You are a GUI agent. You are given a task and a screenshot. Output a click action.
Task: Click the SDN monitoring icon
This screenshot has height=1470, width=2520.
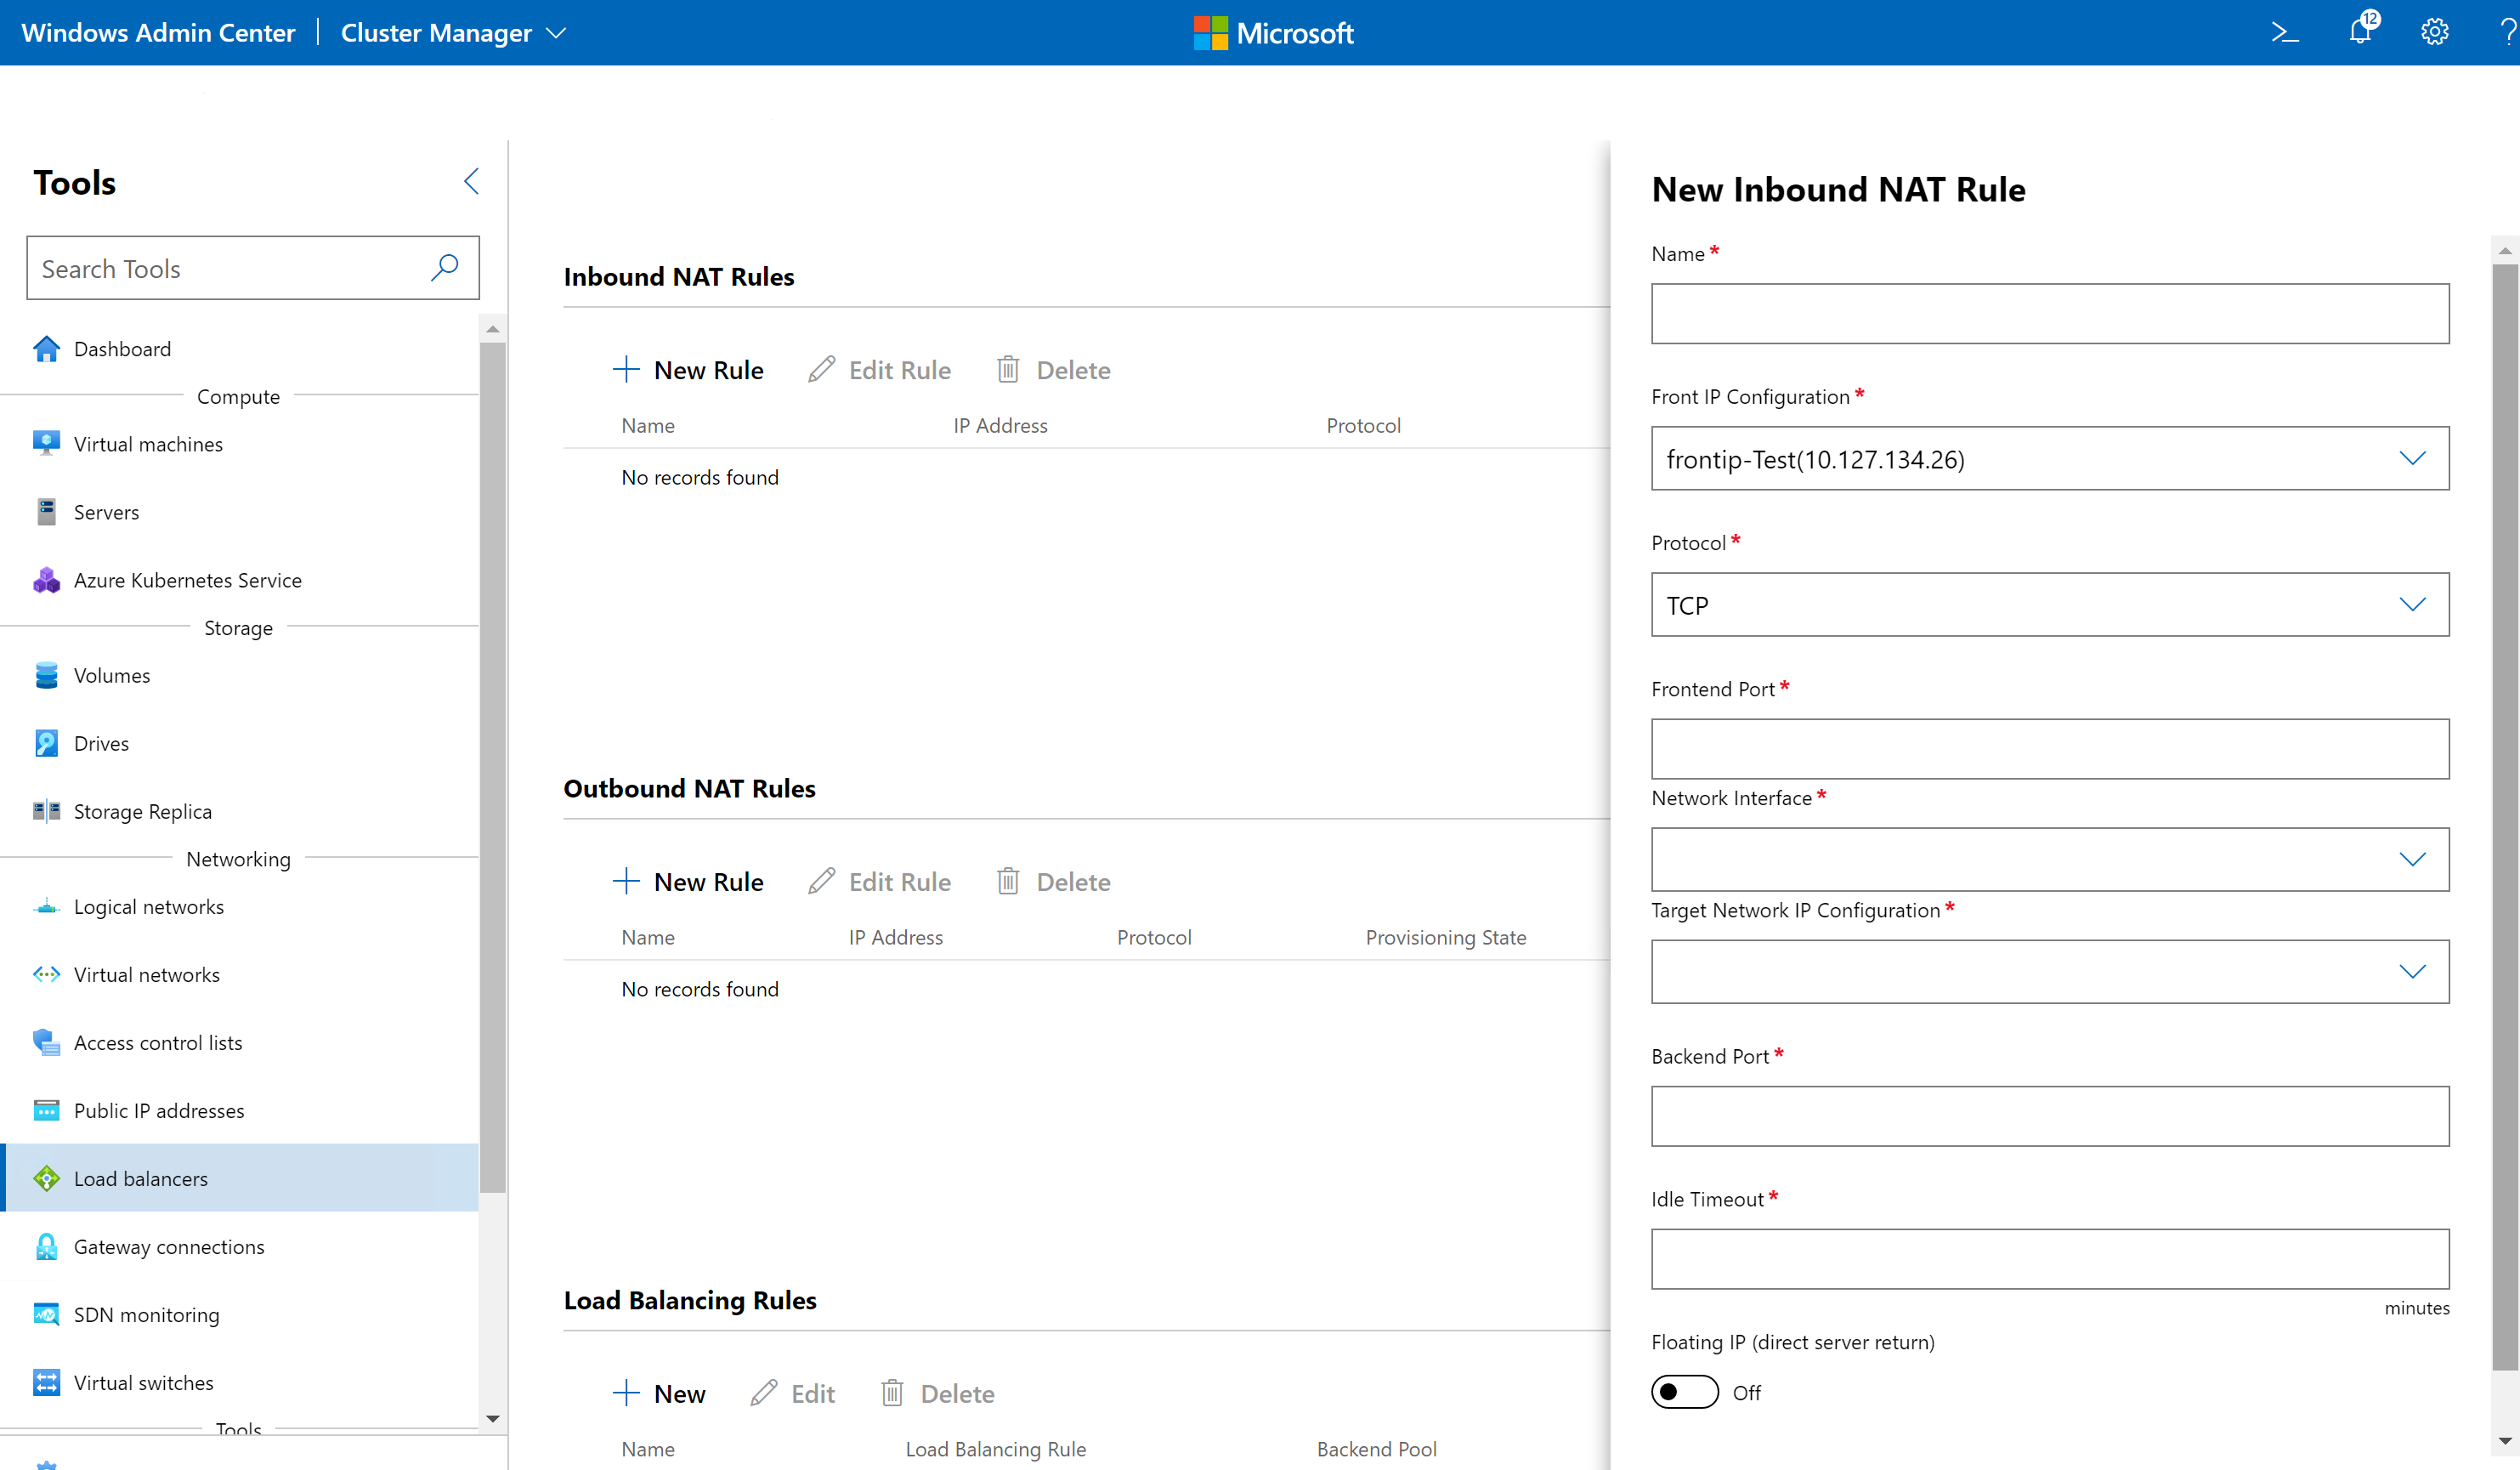coord(46,1314)
